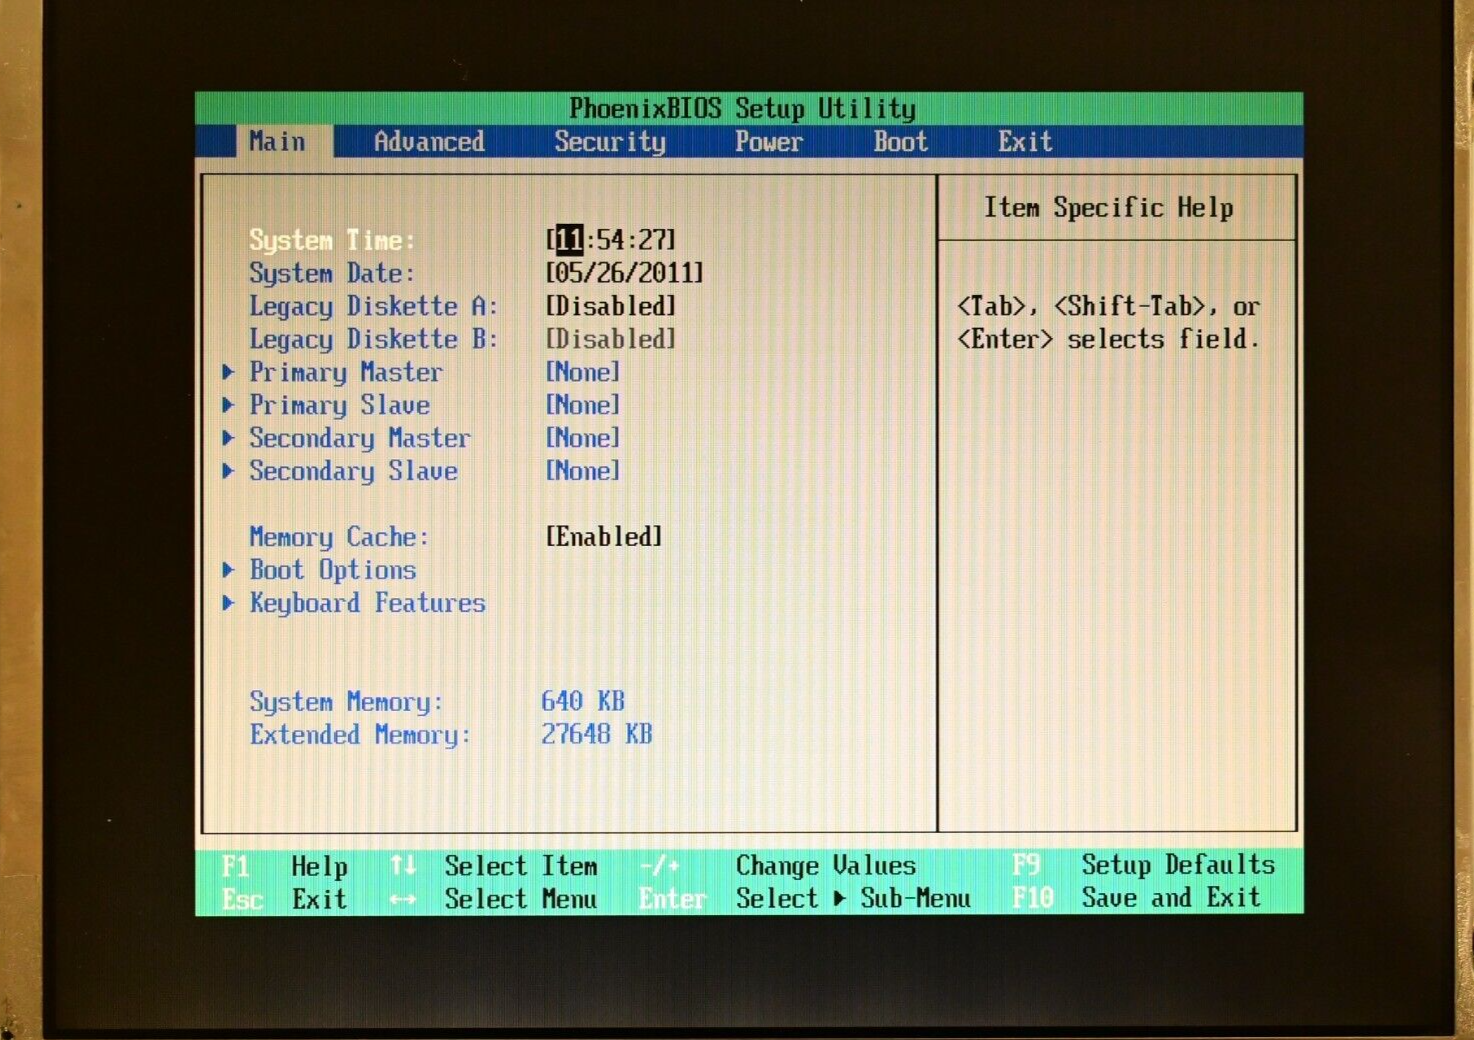
Task: Toggle Legacy Diskette A Disabled value
Action: [x=611, y=305]
